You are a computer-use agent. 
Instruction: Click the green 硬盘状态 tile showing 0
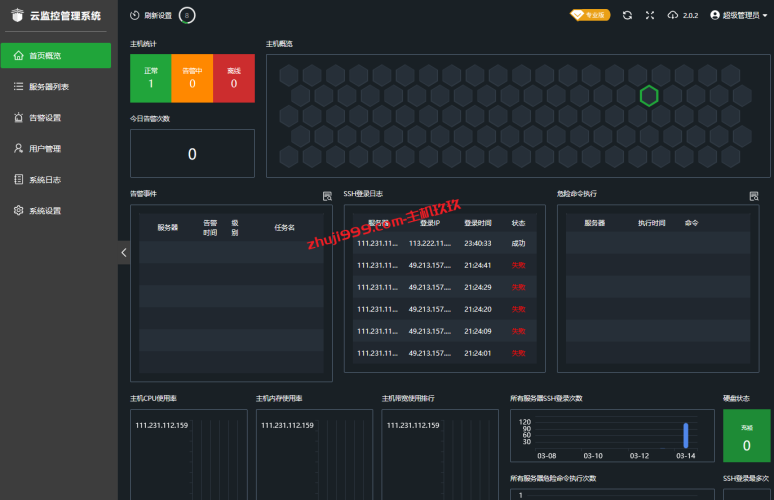pyautogui.click(x=746, y=435)
